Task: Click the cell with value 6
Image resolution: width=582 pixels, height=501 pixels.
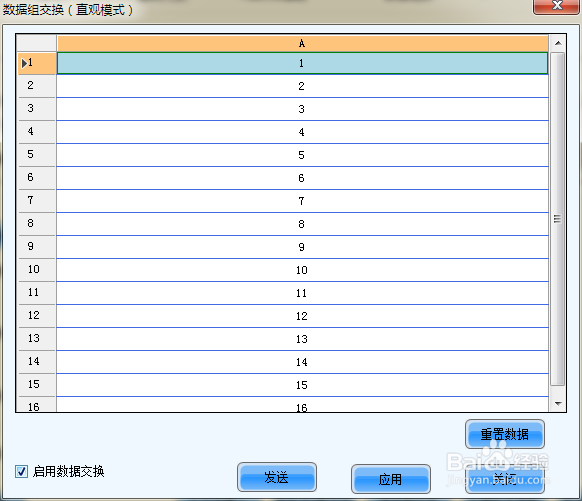Action: 303,178
